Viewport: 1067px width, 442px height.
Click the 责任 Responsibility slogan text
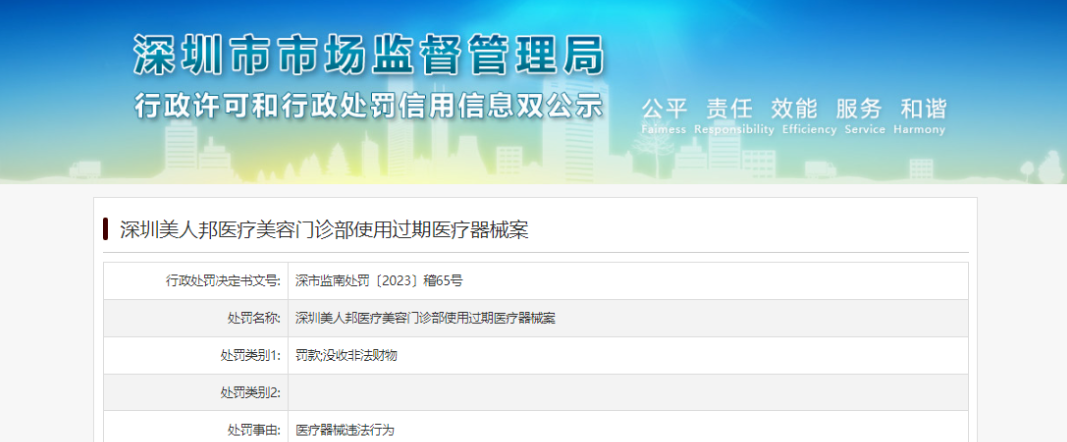730,115
